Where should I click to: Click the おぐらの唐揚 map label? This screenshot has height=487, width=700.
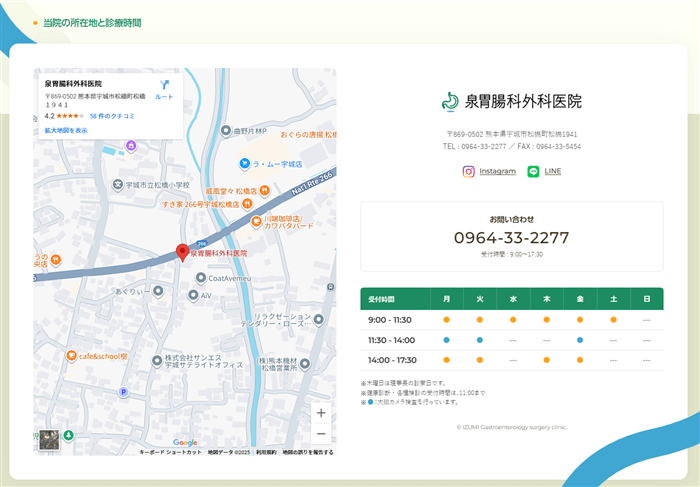pyautogui.click(x=308, y=134)
